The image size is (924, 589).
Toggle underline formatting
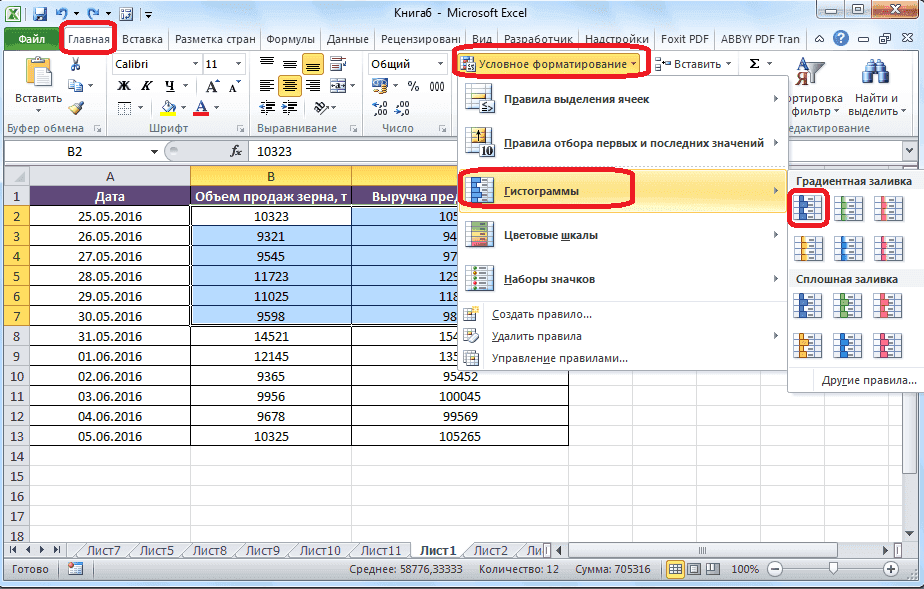point(170,86)
